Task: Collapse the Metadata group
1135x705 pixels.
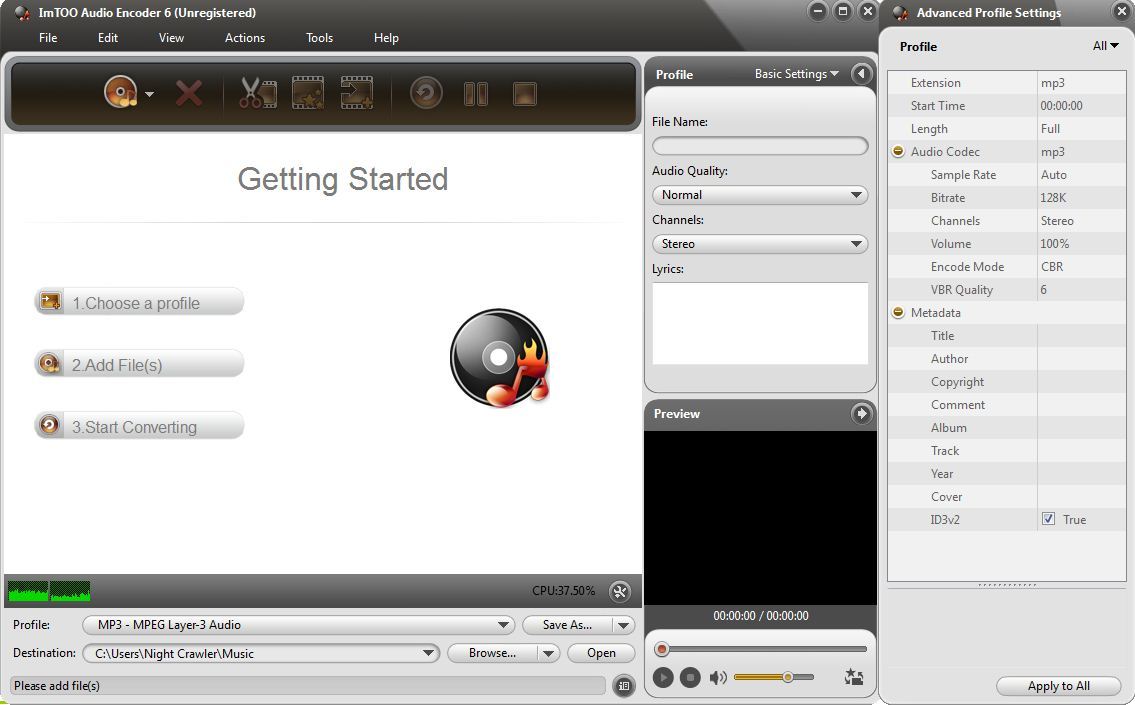Action: (898, 313)
